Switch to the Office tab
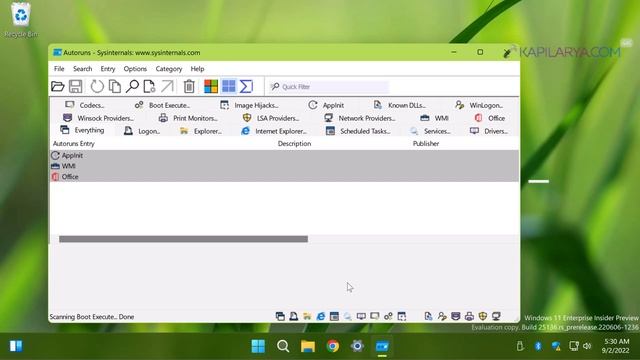This screenshot has width=640, height=360. (490, 118)
